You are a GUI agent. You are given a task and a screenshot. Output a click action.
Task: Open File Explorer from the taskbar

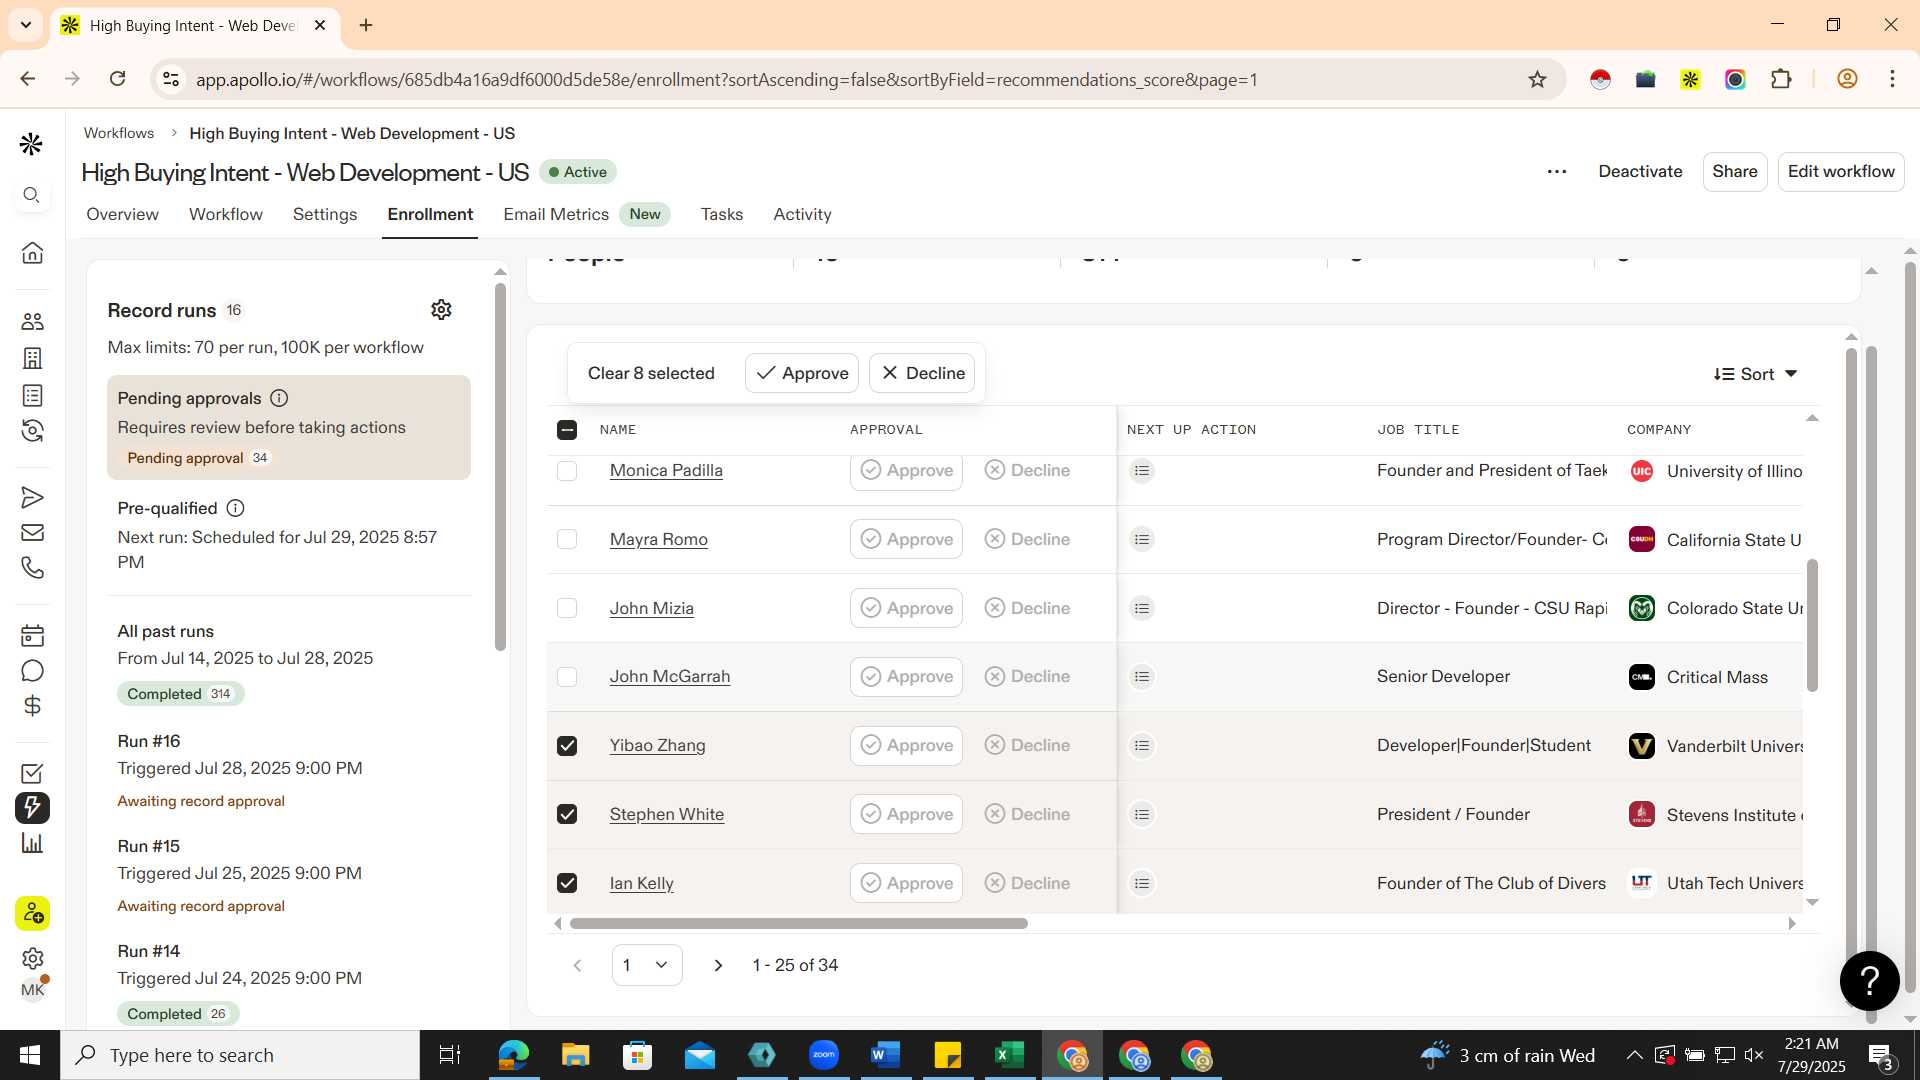pyautogui.click(x=575, y=1055)
